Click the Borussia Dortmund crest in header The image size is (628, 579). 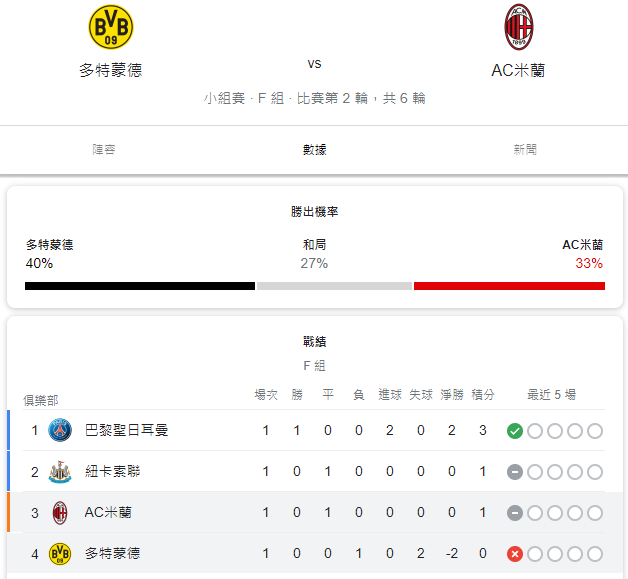click(x=111, y=27)
